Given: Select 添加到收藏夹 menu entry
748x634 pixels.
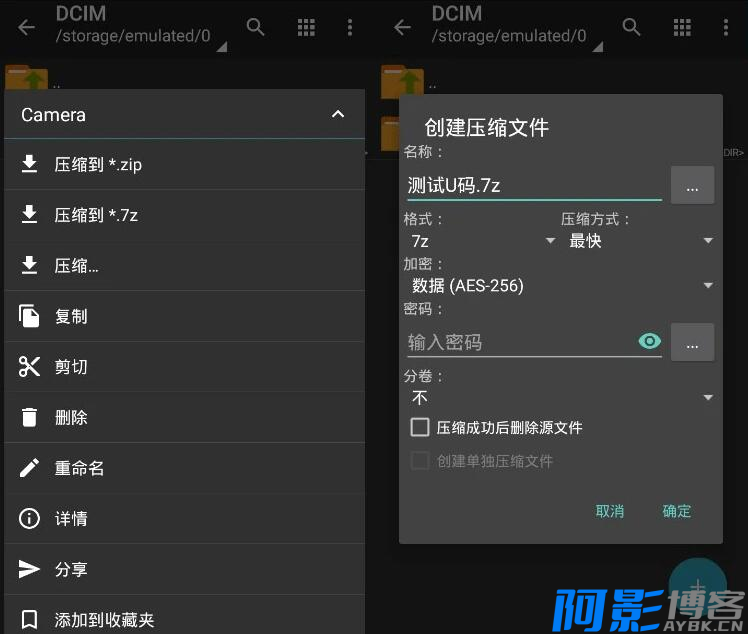Looking at the screenshot, I should 184,619.
